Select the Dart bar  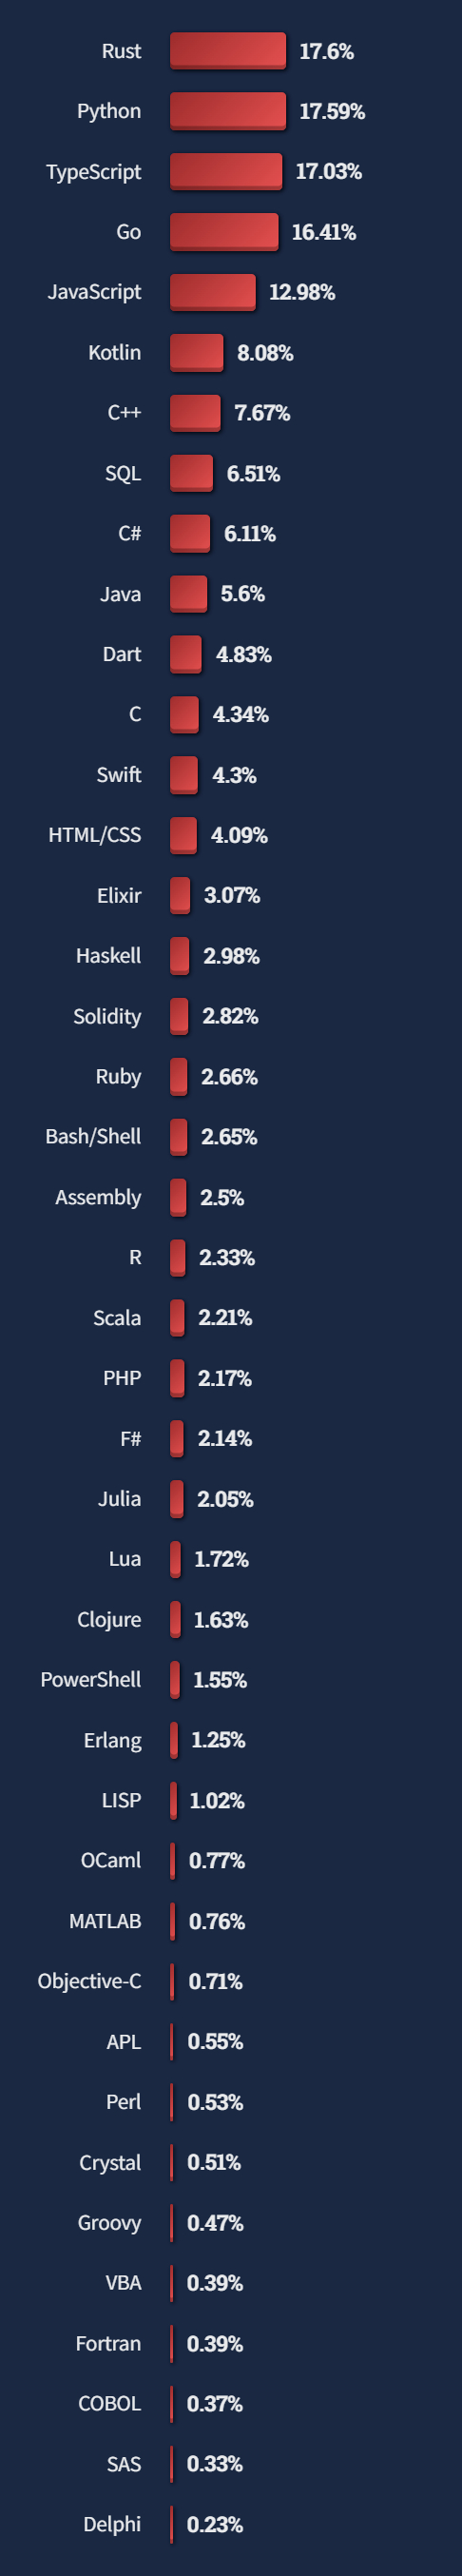(x=186, y=654)
